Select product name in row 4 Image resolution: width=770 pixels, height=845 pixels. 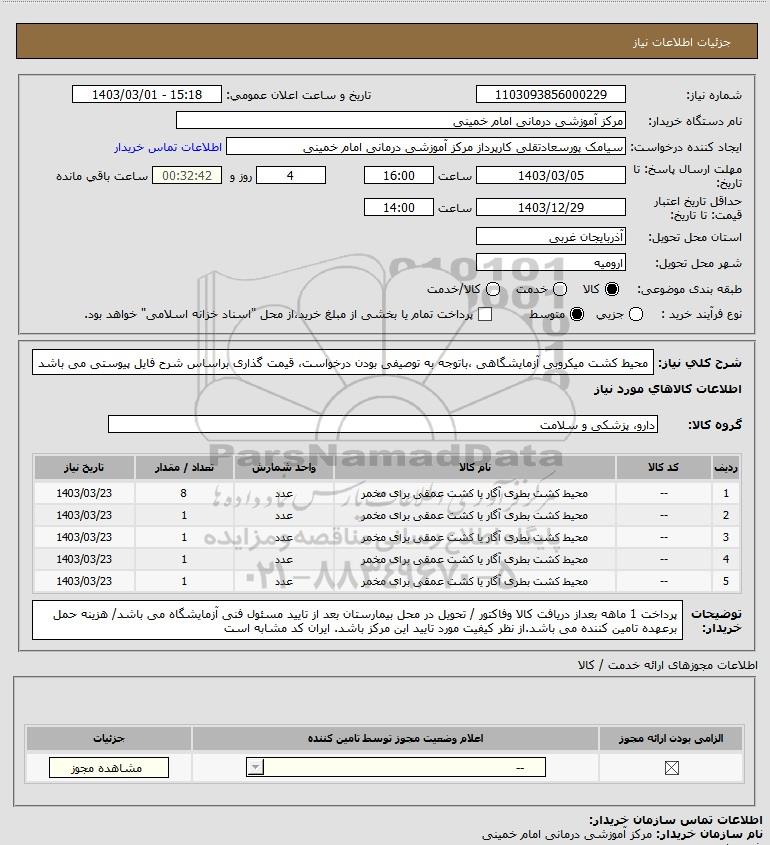(475, 559)
